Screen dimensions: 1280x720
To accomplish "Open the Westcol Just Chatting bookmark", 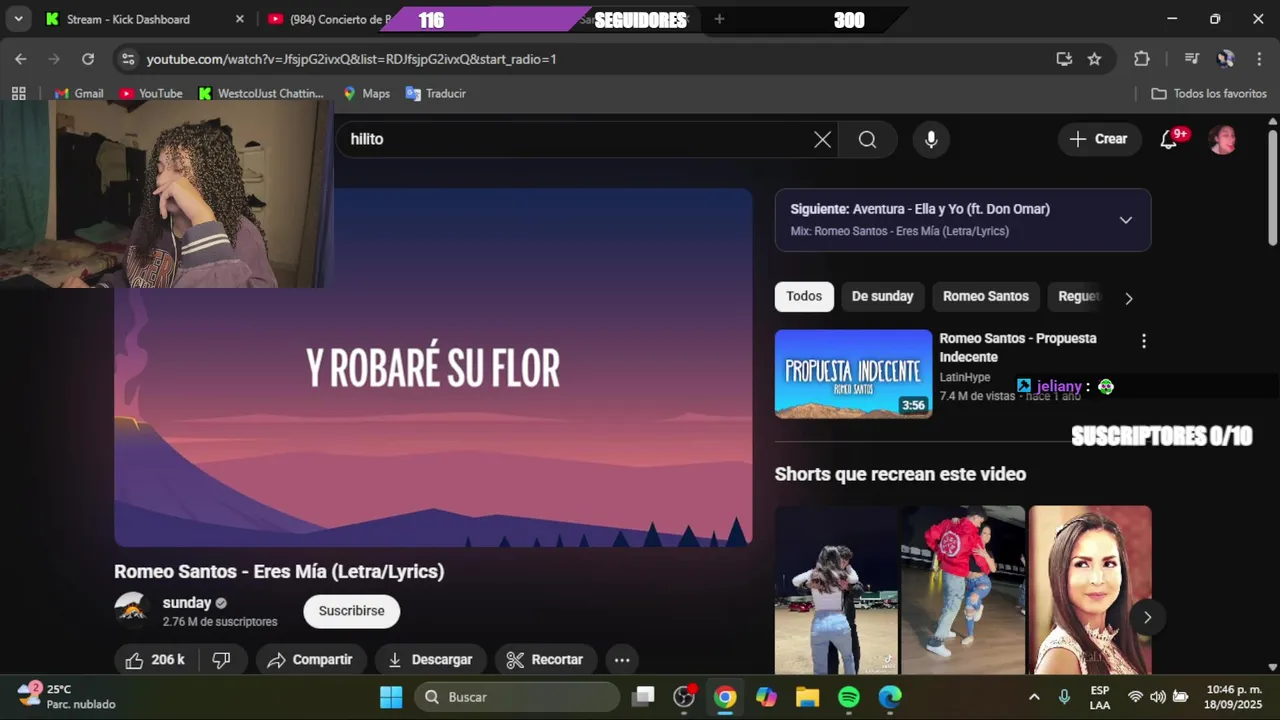I will (x=261, y=93).
